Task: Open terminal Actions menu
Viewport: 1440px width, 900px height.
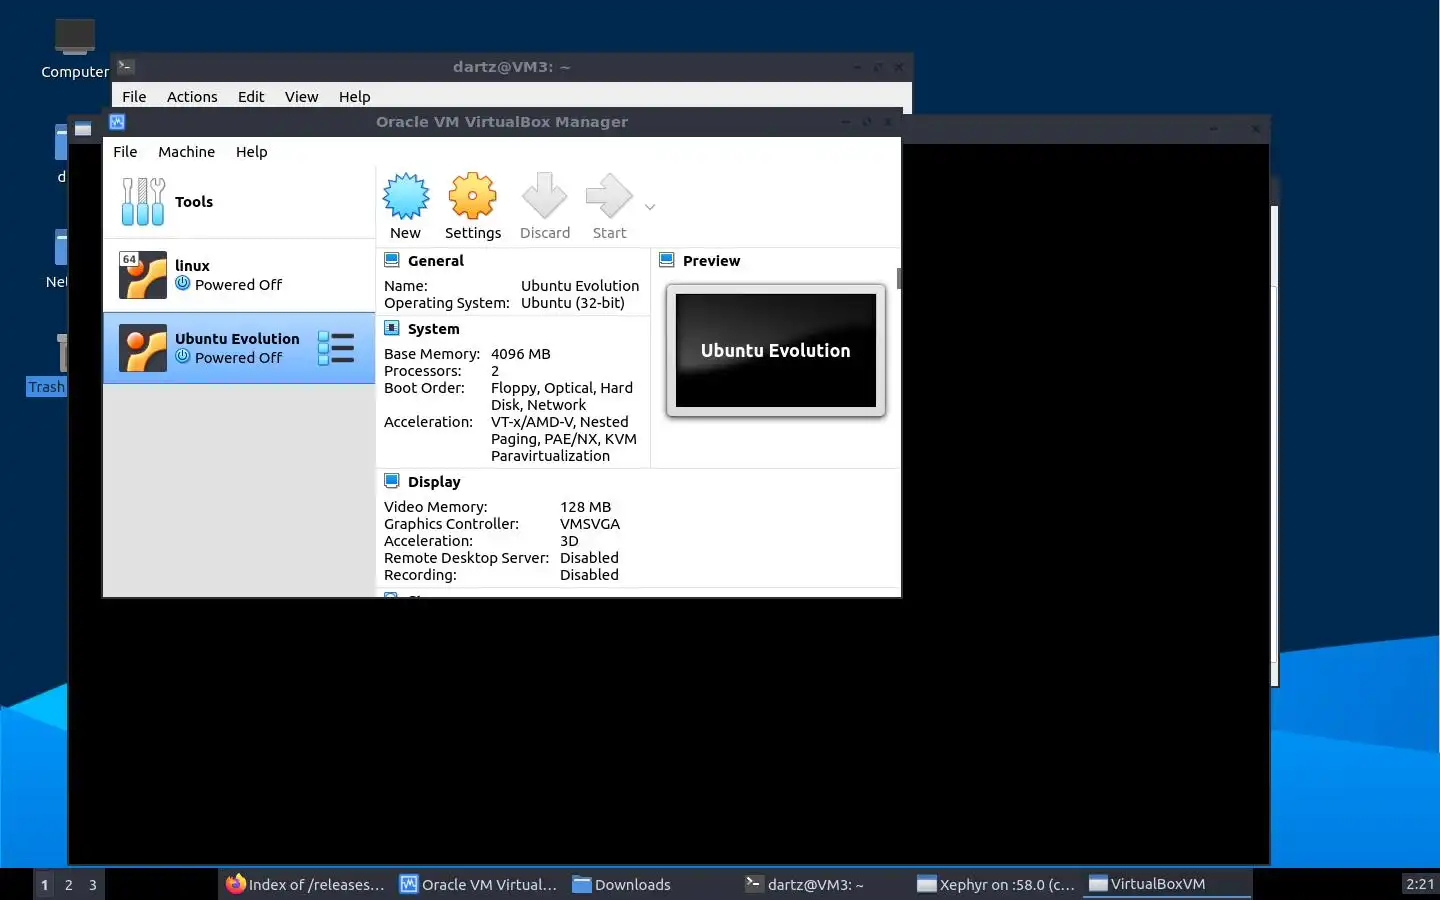Action: coord(192,97)
